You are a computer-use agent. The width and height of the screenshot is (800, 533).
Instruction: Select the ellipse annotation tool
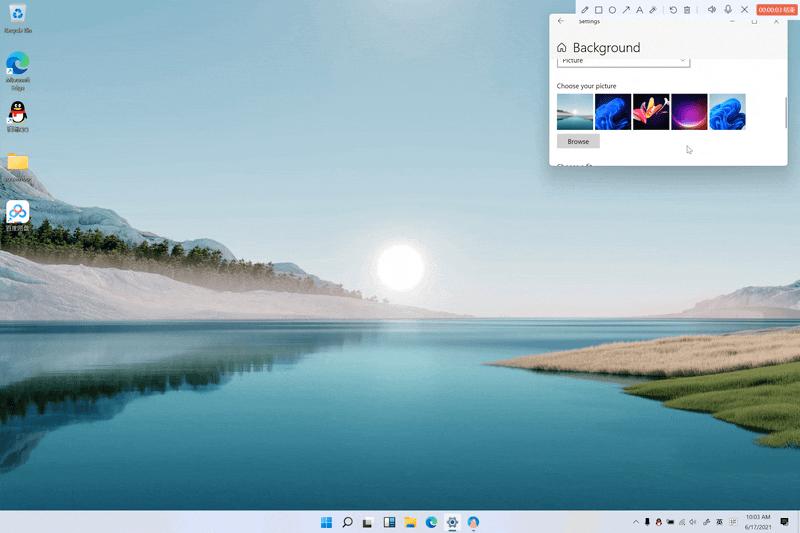(x=612, y=10)
